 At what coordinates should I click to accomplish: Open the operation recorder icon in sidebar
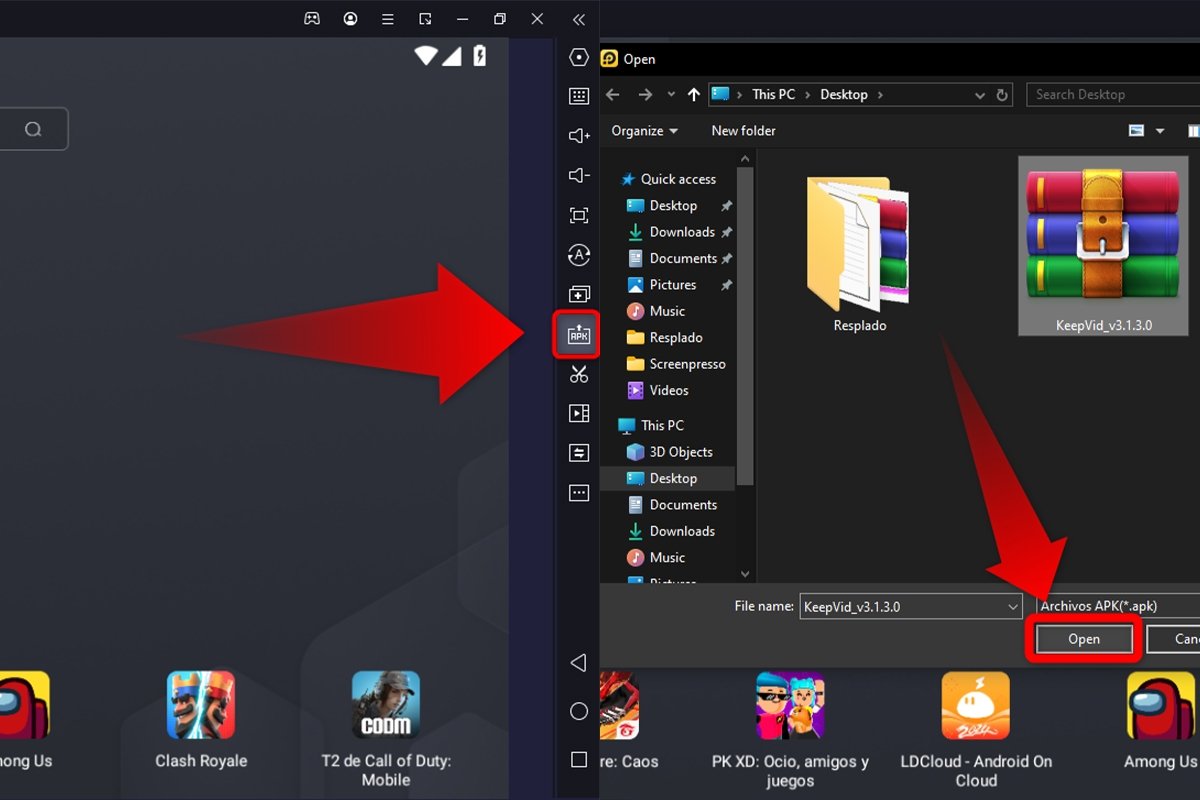(x=579, y=453)
